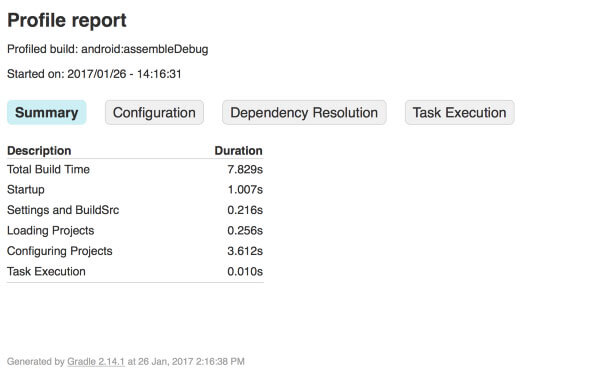
Task: Click the Startup row label
Action: (26, 190)
